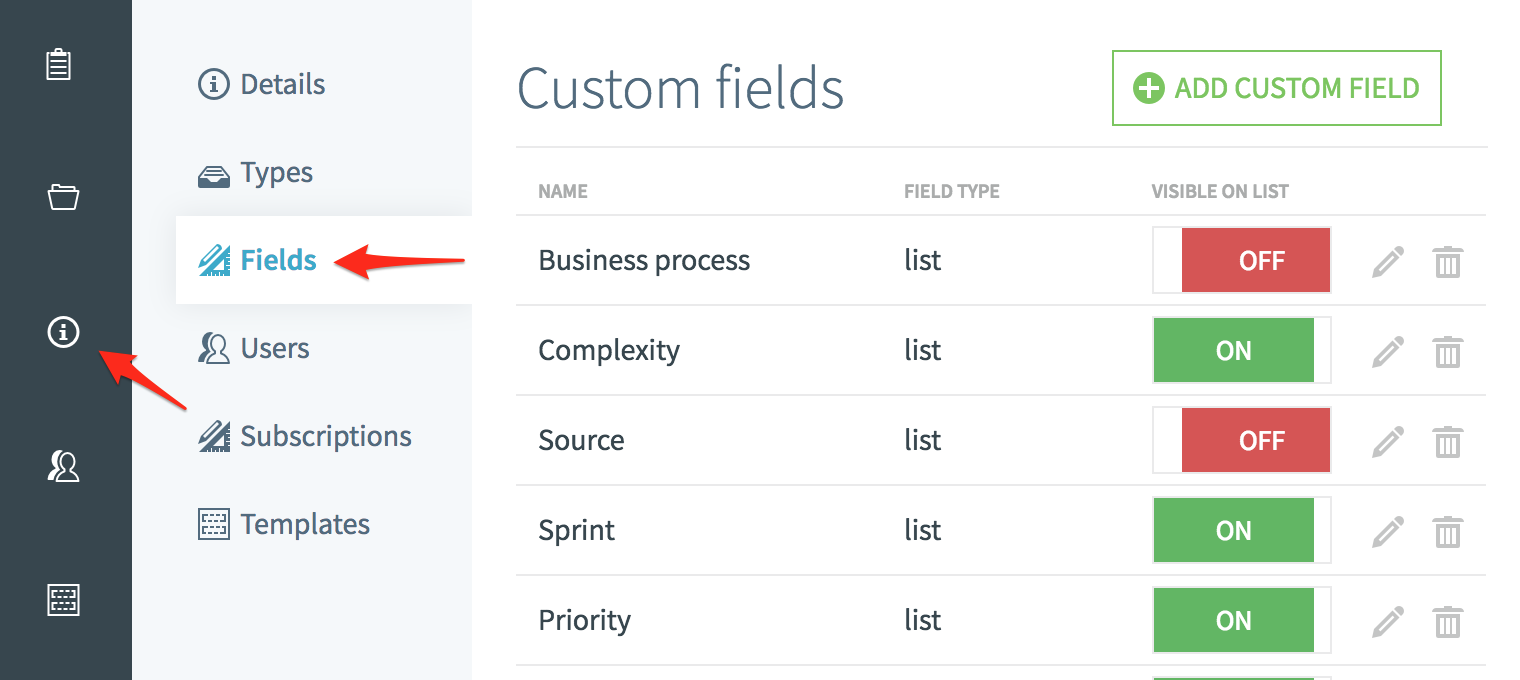The height and width of the screenshot is (680, 1520).
Task: Edit the Complexity field with pencil
Action: (1387, 352)
